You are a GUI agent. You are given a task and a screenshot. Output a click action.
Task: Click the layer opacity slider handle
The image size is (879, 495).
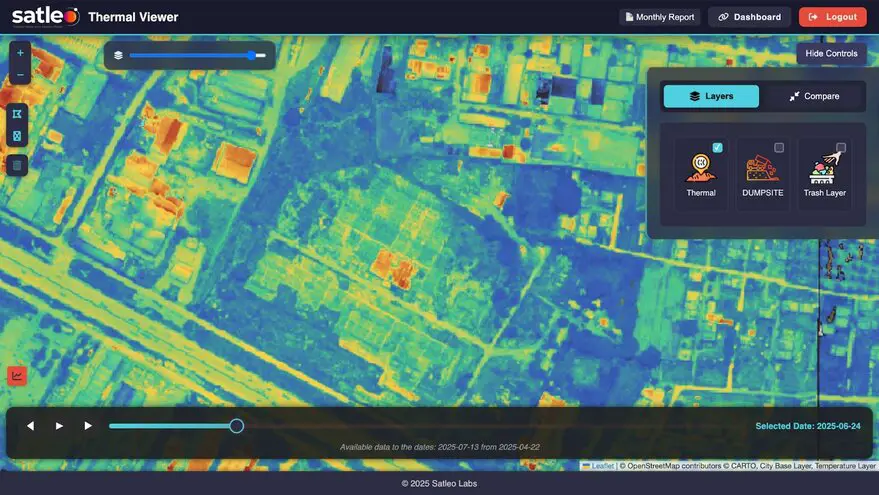pyautogui.click(x=251, y=56)
